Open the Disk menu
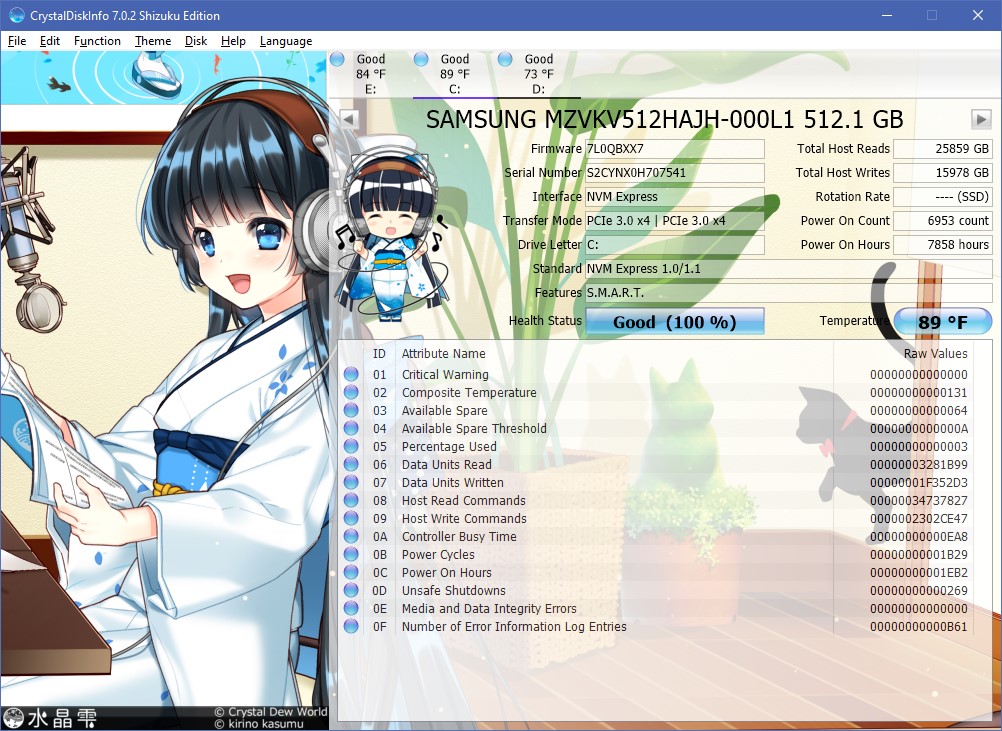 point(196,41)
